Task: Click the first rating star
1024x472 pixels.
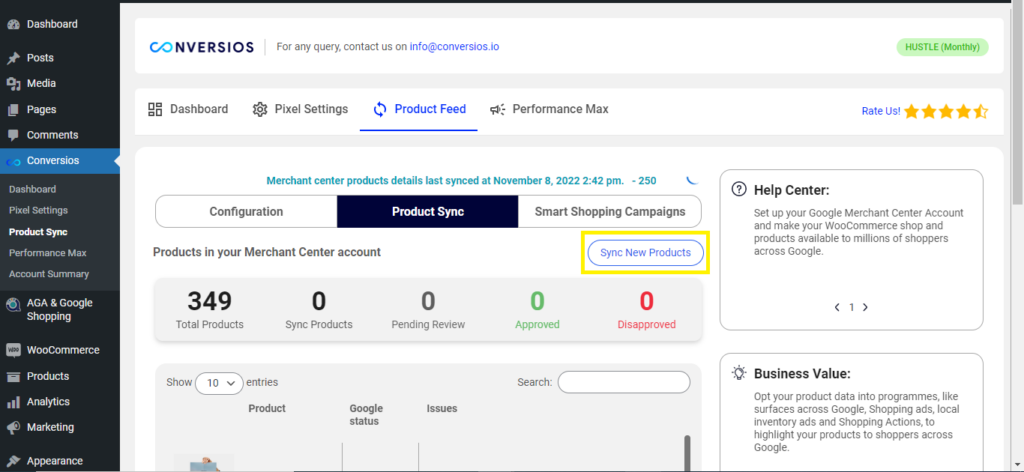Action: 912,112
